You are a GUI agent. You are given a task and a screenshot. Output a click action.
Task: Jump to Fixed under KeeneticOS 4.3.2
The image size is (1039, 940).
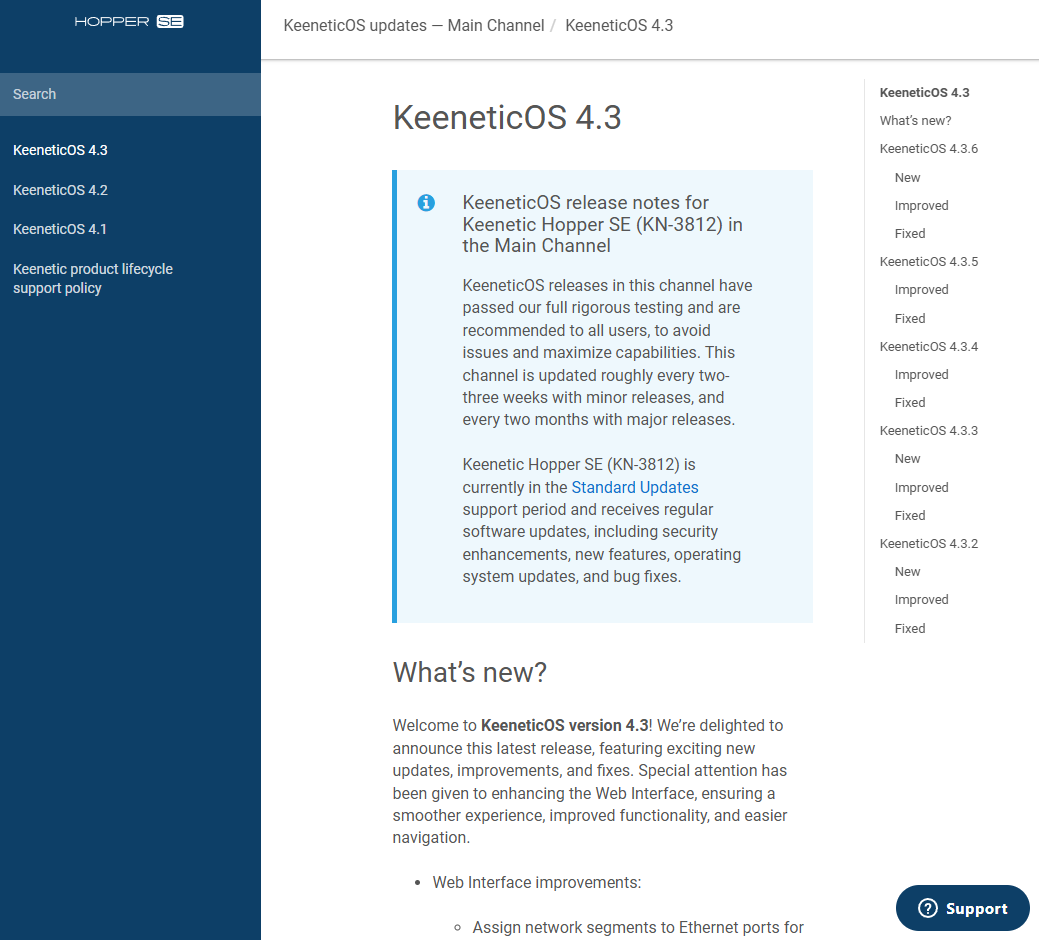click(910, 628)
